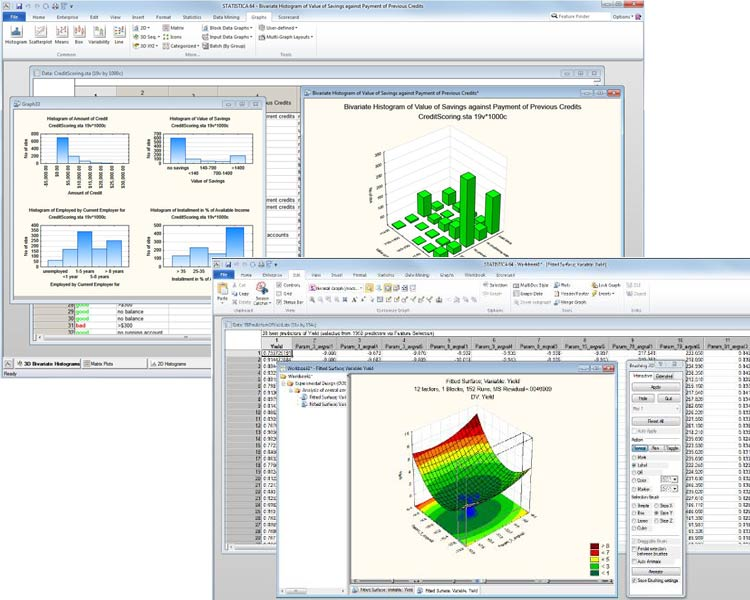
Task: Open the 3D Seq. graphs dropdown
Action: [145, 37]
